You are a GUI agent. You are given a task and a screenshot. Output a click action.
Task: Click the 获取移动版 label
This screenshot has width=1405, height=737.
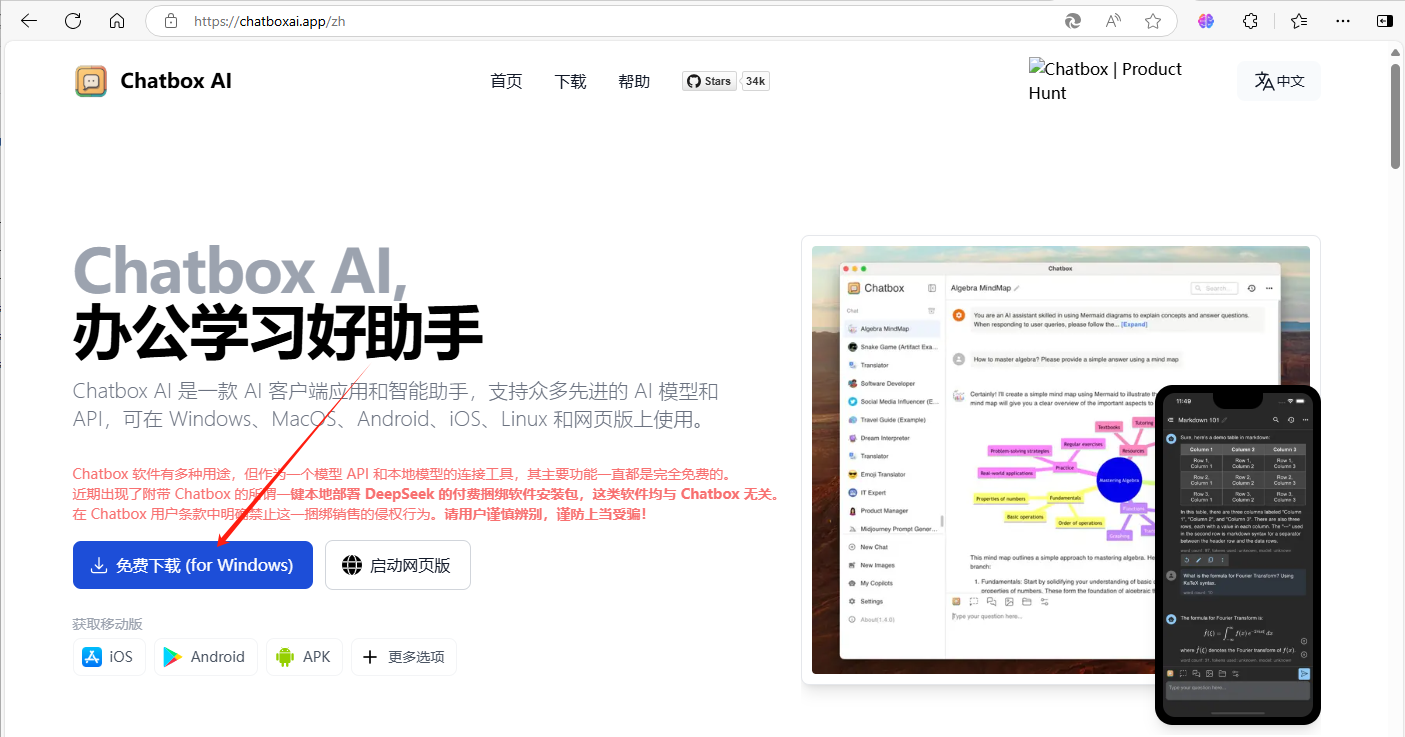click(108, 624)
